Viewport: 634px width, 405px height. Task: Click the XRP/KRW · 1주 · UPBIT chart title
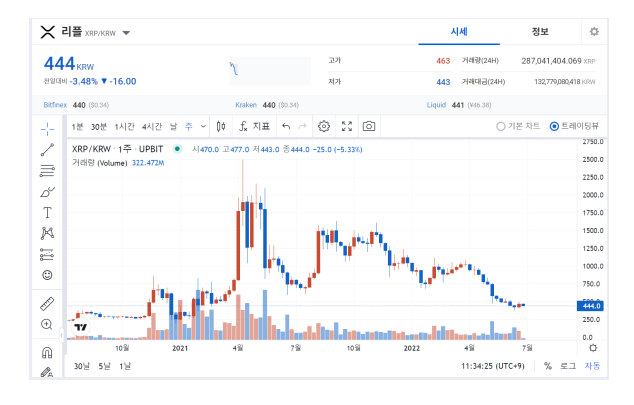[x=117, y=149]
